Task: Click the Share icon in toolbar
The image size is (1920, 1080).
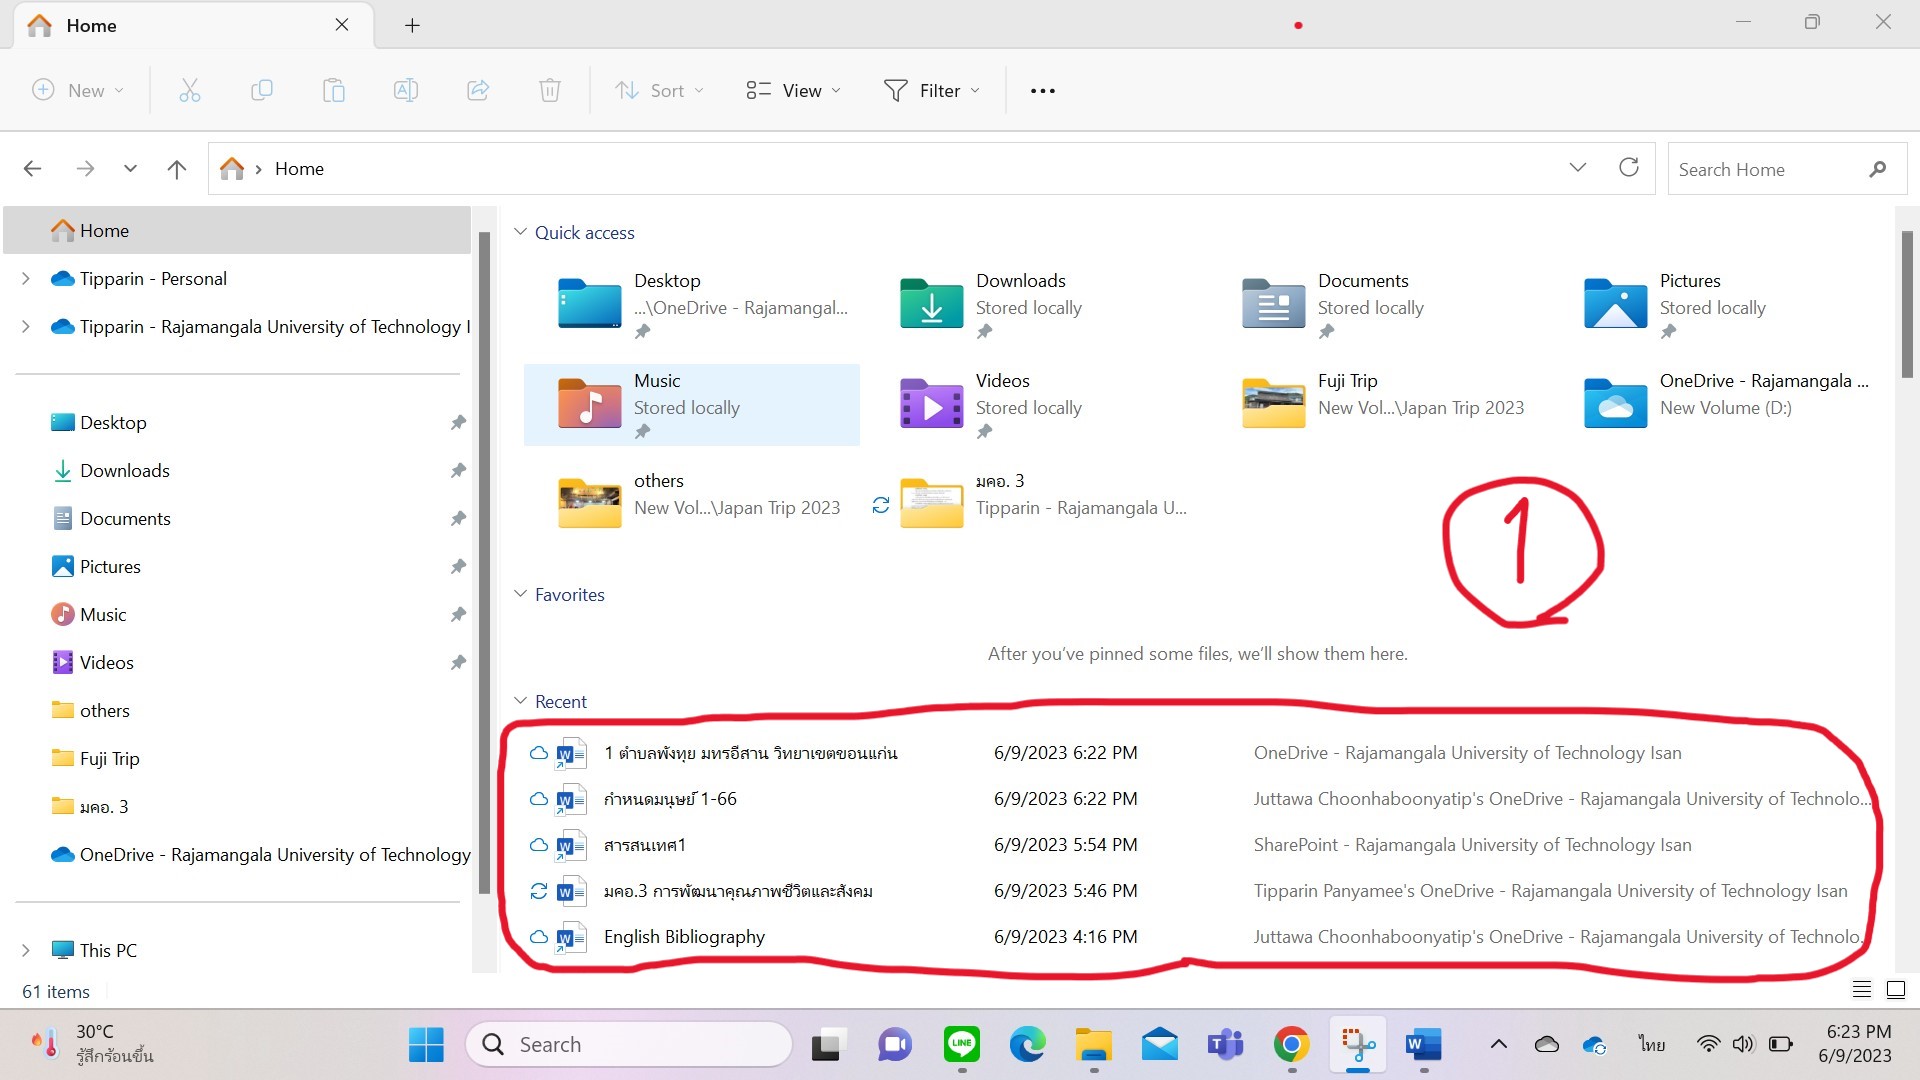Action: pyautogui.click(x=479, y=90)
